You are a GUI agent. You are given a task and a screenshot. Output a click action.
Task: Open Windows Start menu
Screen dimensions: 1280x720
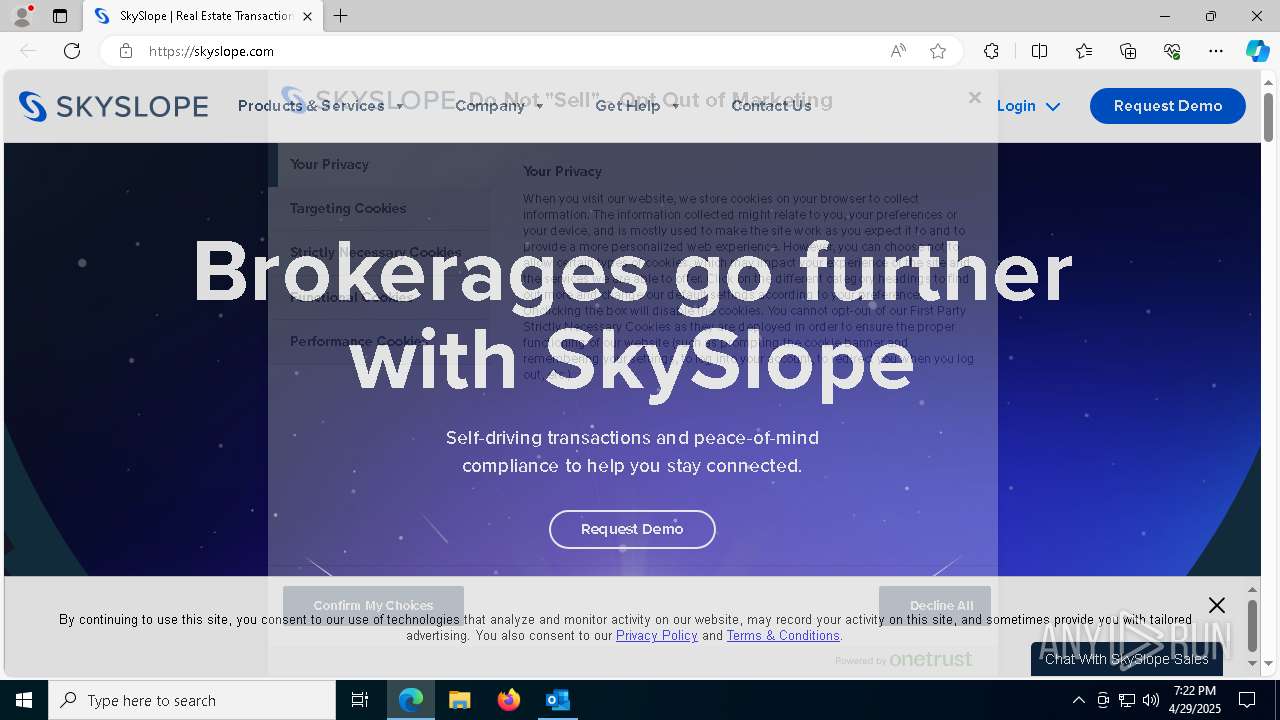24,700
